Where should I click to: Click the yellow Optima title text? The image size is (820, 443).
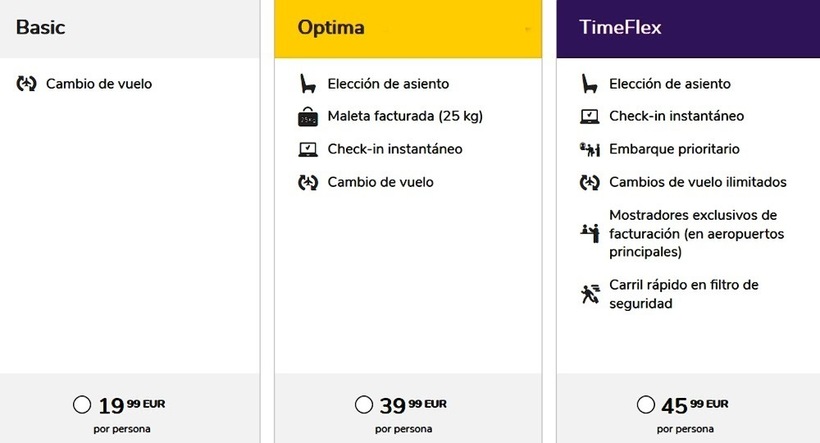pos(331,28)
